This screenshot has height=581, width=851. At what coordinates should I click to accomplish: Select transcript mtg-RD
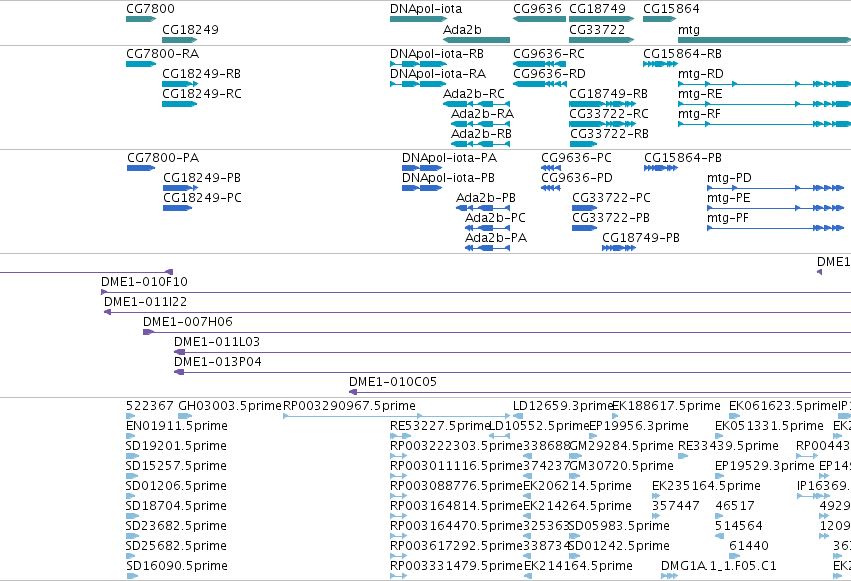pos(701,74)
